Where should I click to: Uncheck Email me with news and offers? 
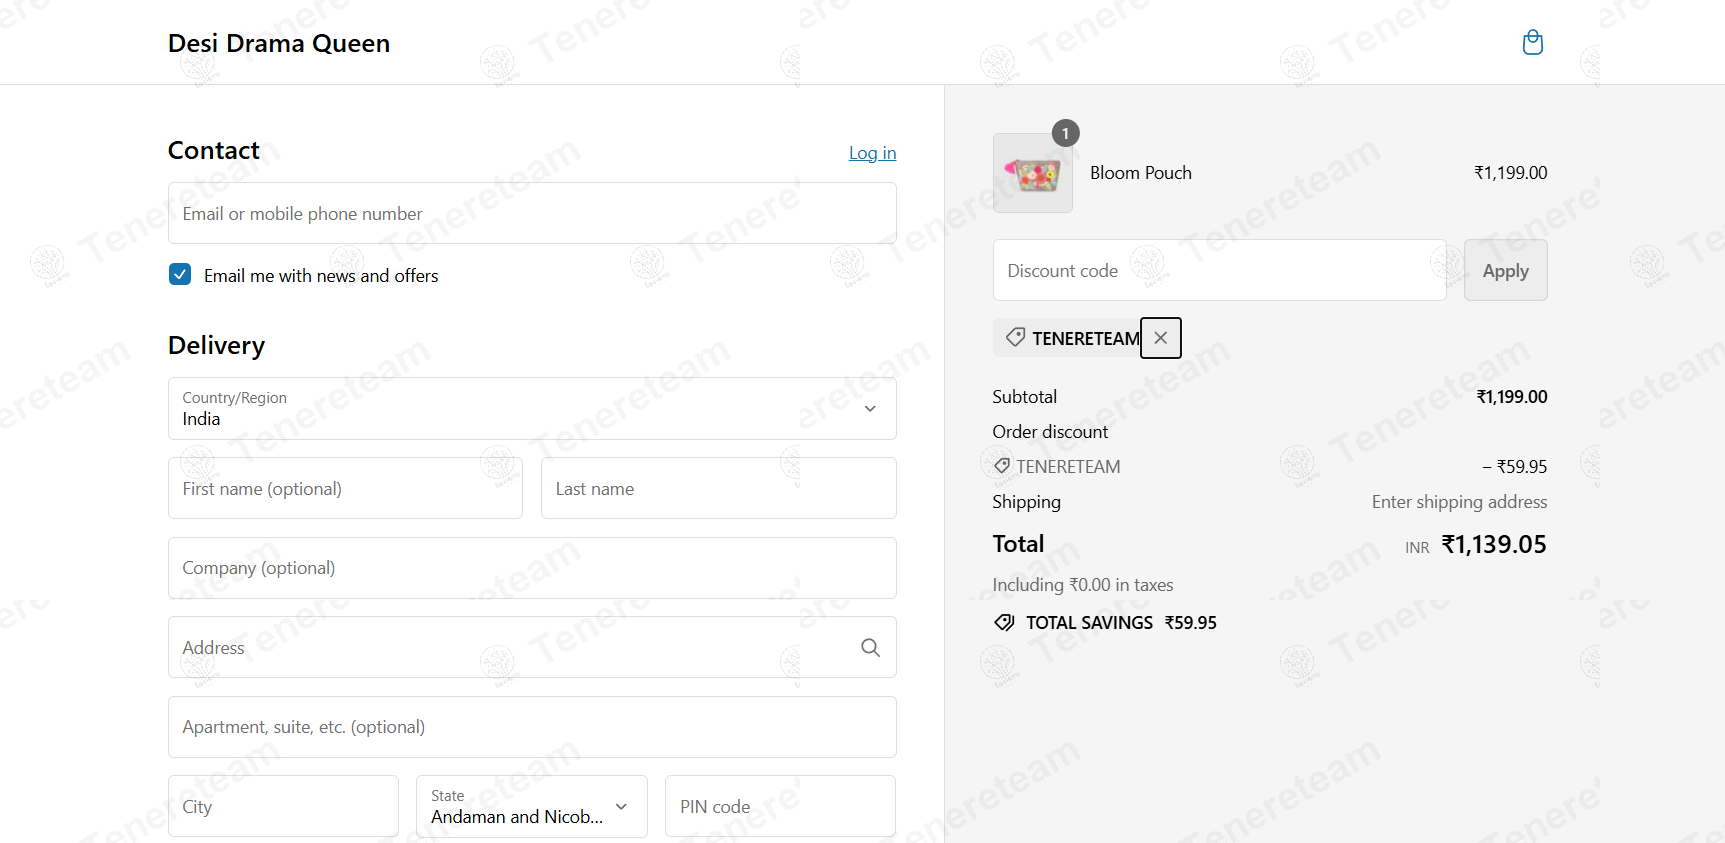pos(180,275)
